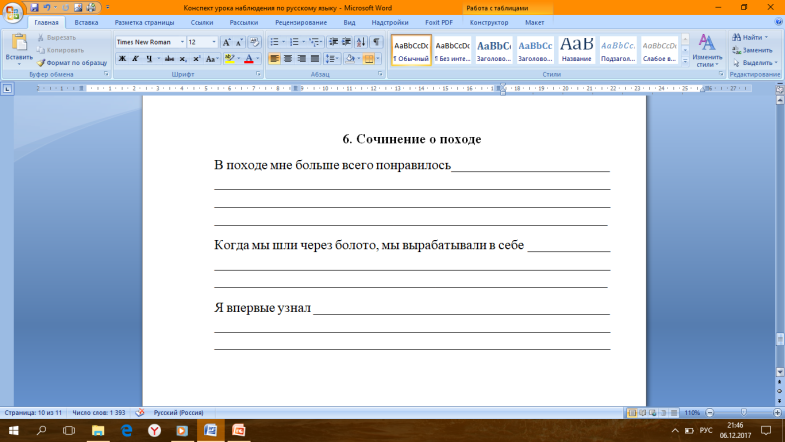Apply bulleted list
Screen dimensions: 785x442
click(x=274, y=42)
